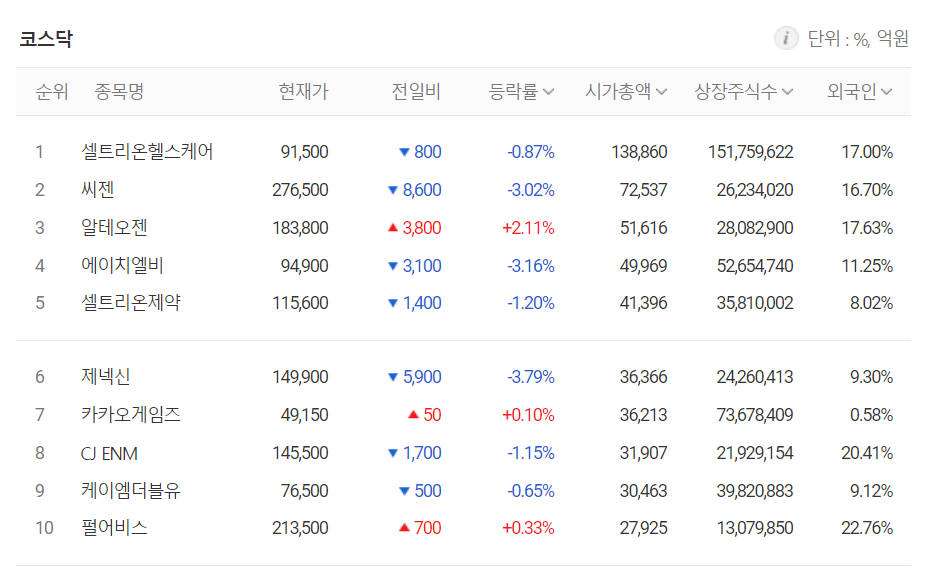Click foreign ownership value 17.63%
The image size is (926, 577).
tap(867, 227)
